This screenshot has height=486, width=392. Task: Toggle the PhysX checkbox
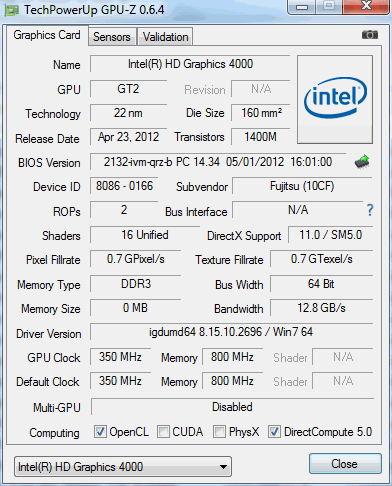(x=219, y=432)
